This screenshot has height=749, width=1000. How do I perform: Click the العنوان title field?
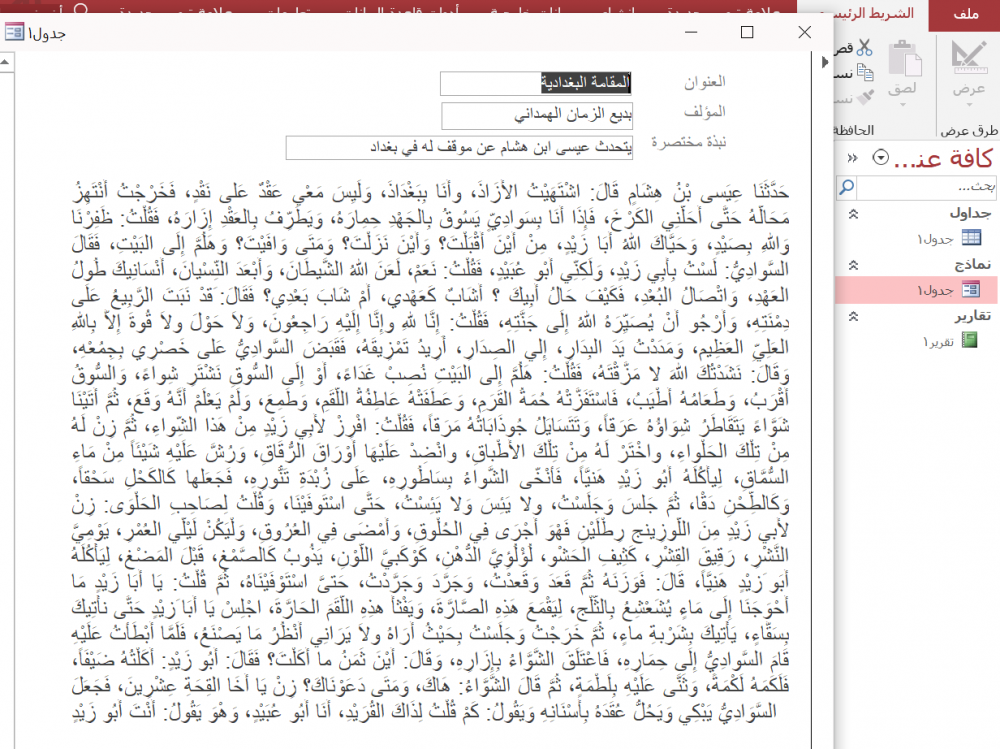pyautogui.click(x=536, y=83)
